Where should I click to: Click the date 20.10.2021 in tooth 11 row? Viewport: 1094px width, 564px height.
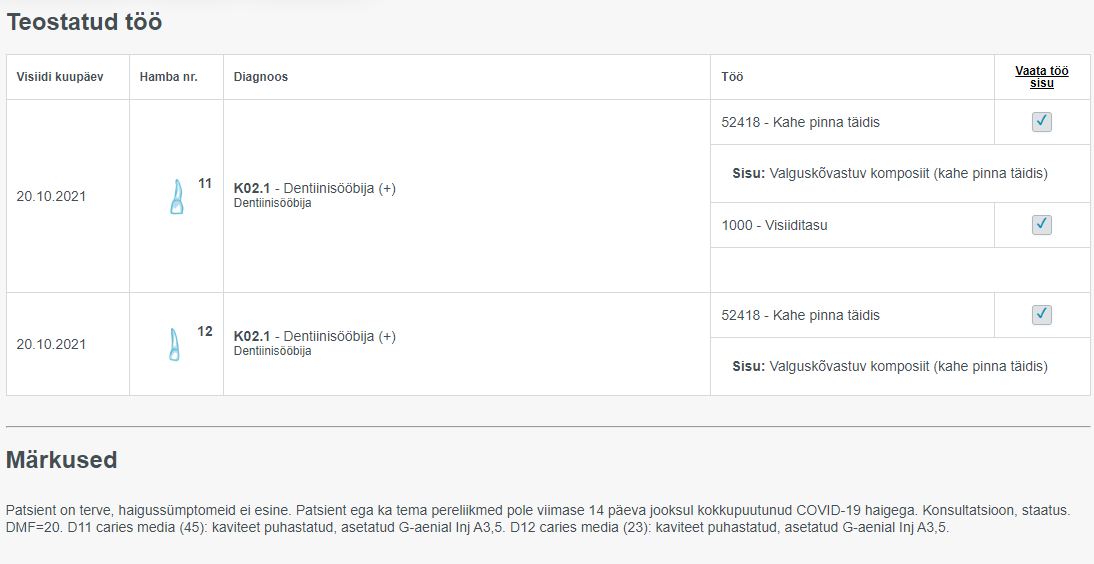[x=51, y=197]
